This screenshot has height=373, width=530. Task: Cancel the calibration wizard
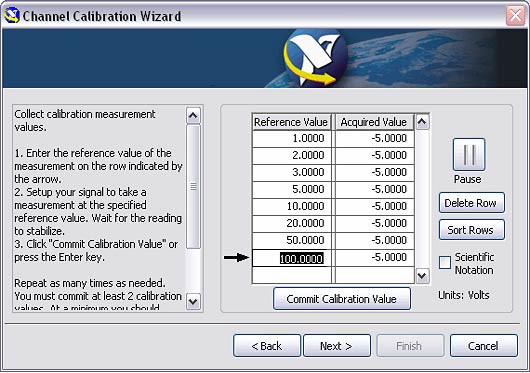pos(484,346)
